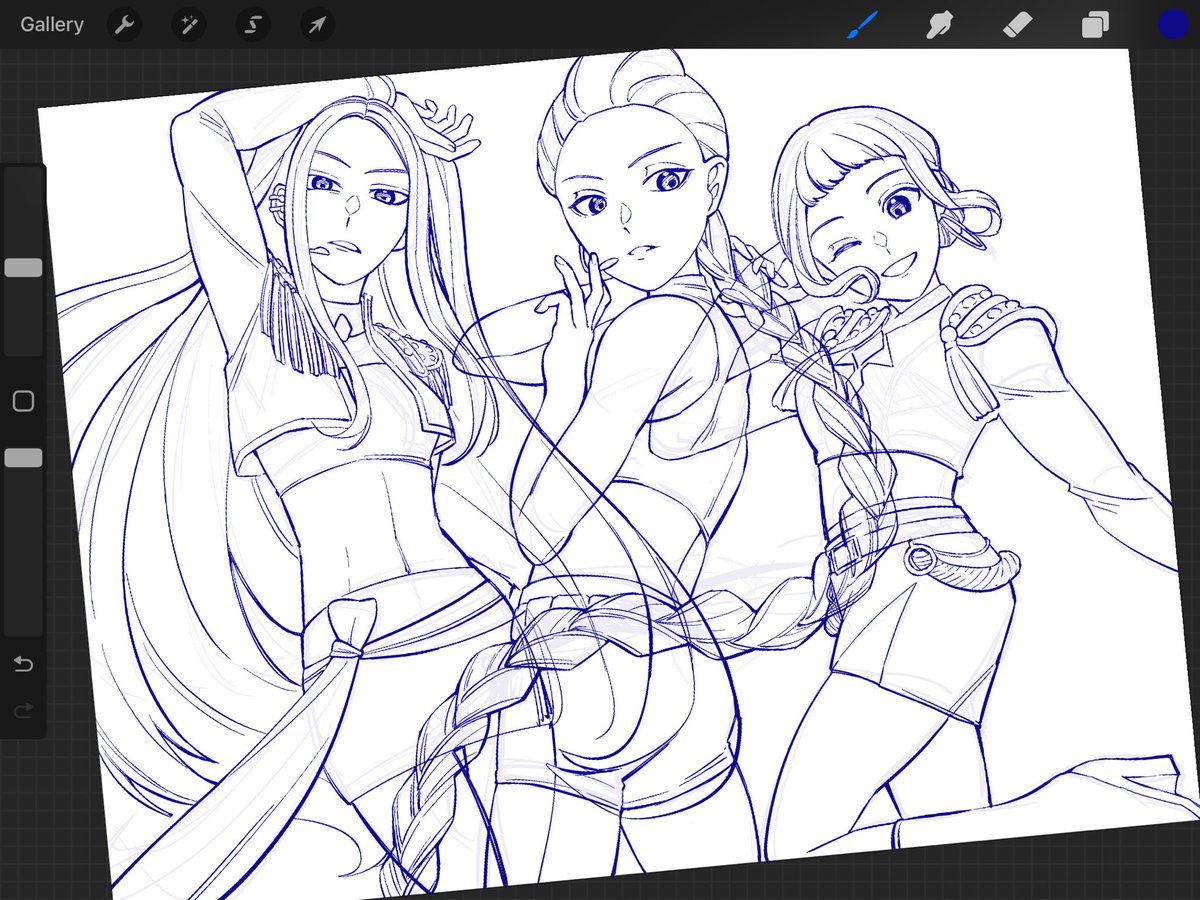Select the Smudge finger tool
Image resolution: width=1200 pixels, height=900 pixels.
[939, 25]
